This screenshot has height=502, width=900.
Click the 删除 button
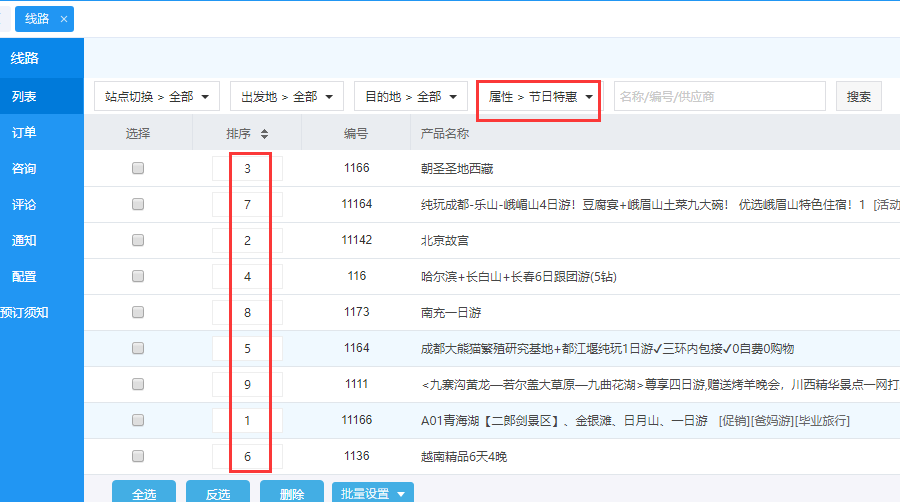pyautogui.click(x=291, y=494)
